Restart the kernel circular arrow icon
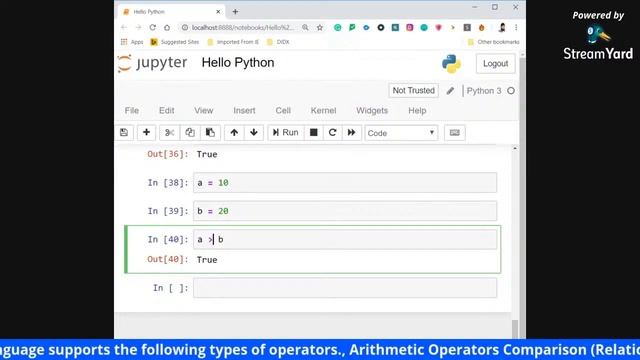The width and height of the screenshot is (640, 360). (332, 133)
